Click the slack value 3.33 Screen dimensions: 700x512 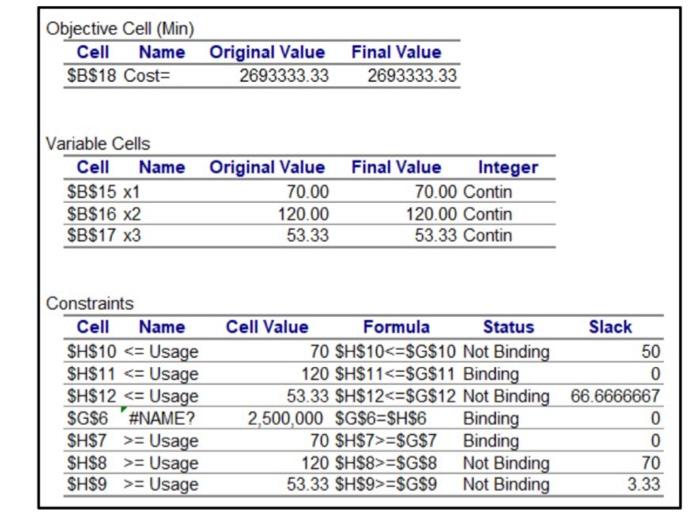click(x=644, y=484)
